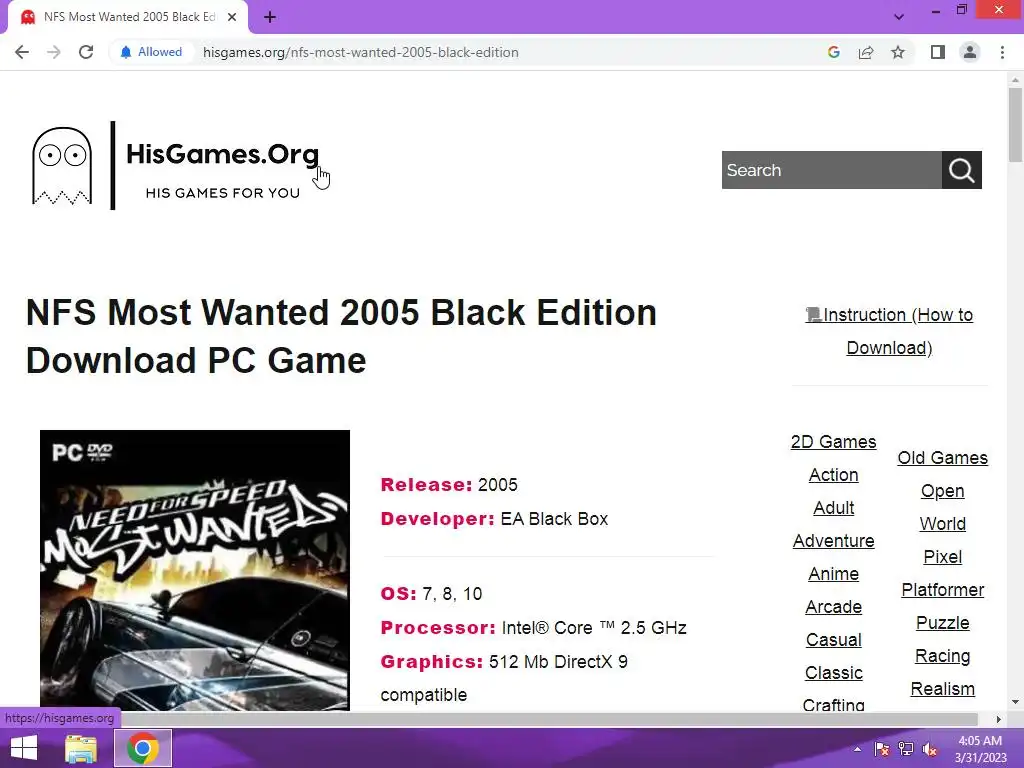Open a new tab with plus button
Screen dimensions: 1024x768
pyautogui.click(x=270, y=17)
